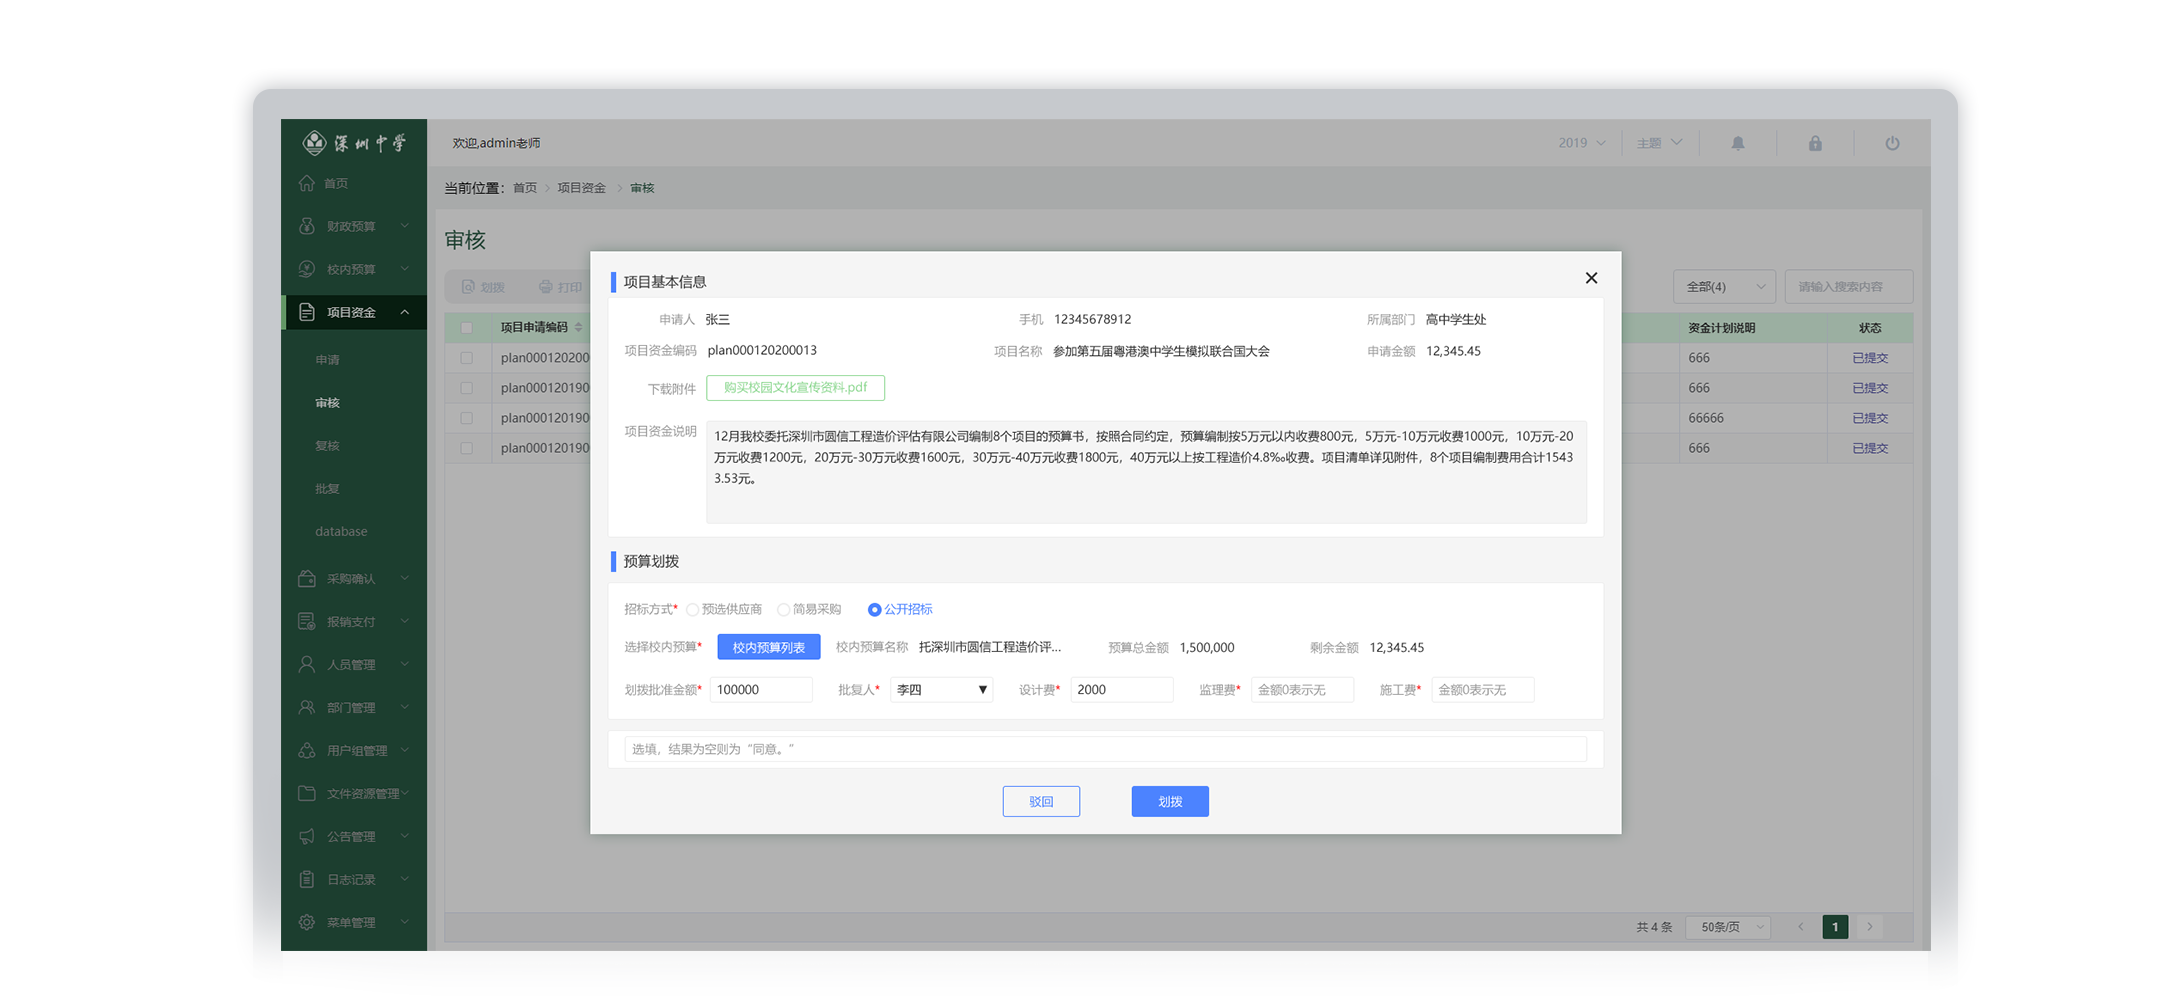The width and height of the screenshot is (2183, 1005).
Task: Click the lock screen icon
Action: coord(1815,143)
